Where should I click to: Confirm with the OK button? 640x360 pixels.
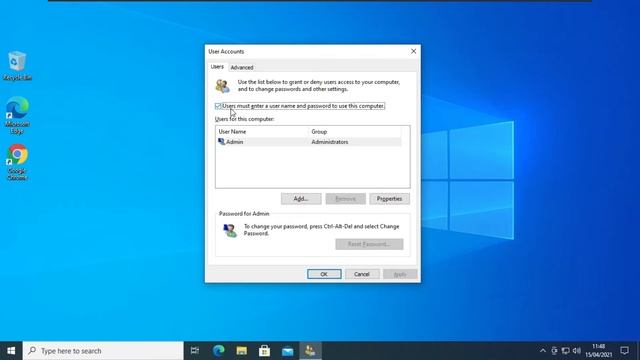(x=324, y=274)
